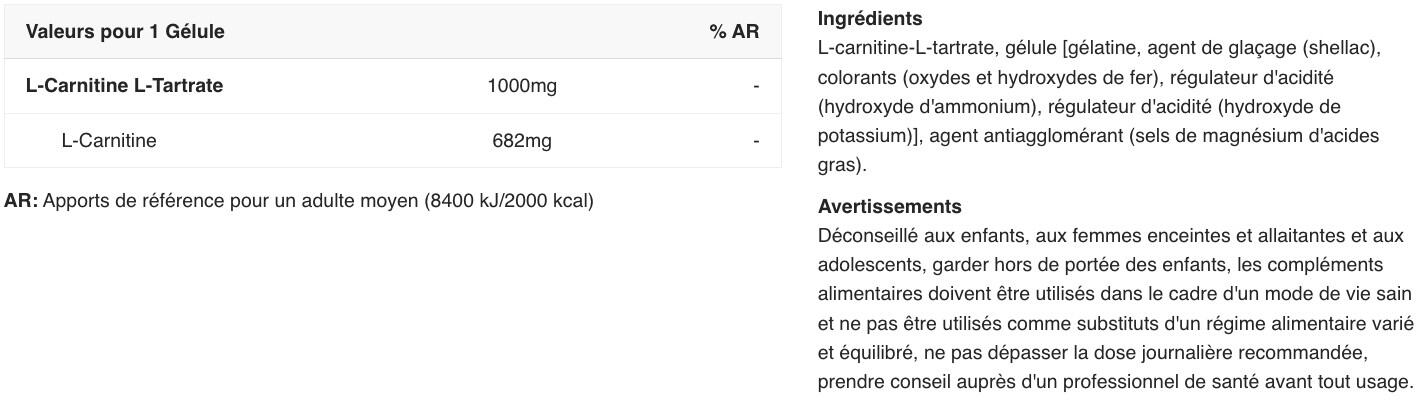Click the "Avertissements" heading
Screen dimensions: 1426x406
[889, 207]
